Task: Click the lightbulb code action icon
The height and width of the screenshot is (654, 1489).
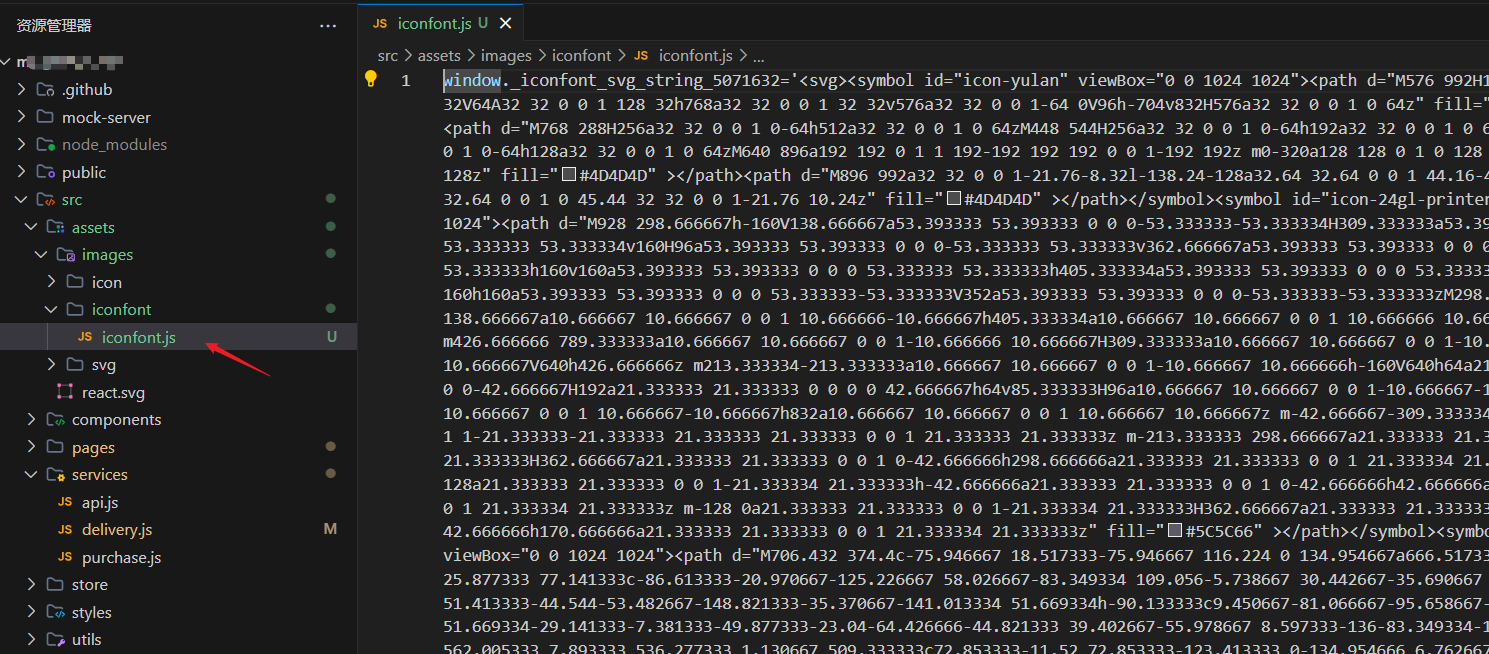Action: 371,79
